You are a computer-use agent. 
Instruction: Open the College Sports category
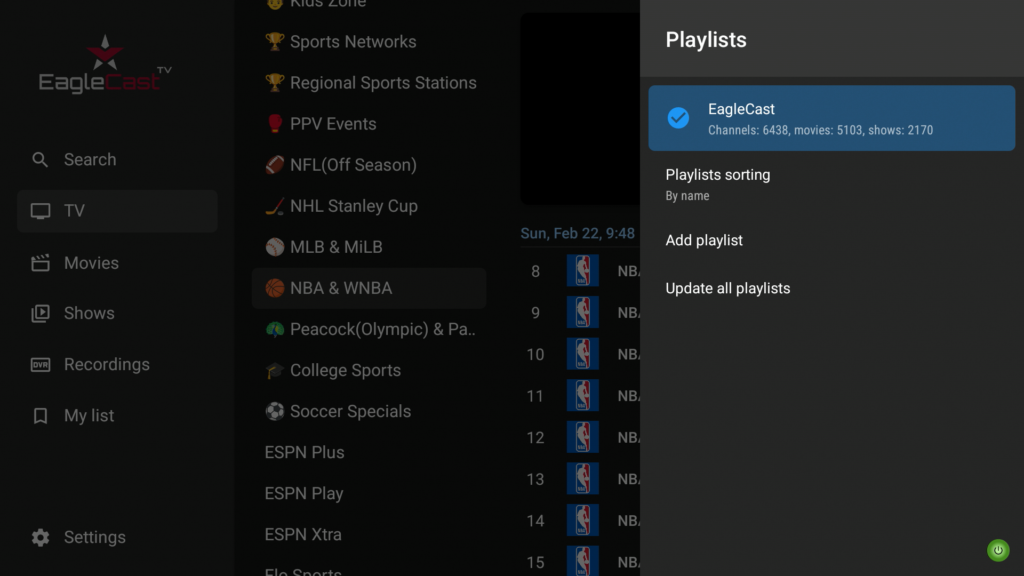(x=344, y=370)
